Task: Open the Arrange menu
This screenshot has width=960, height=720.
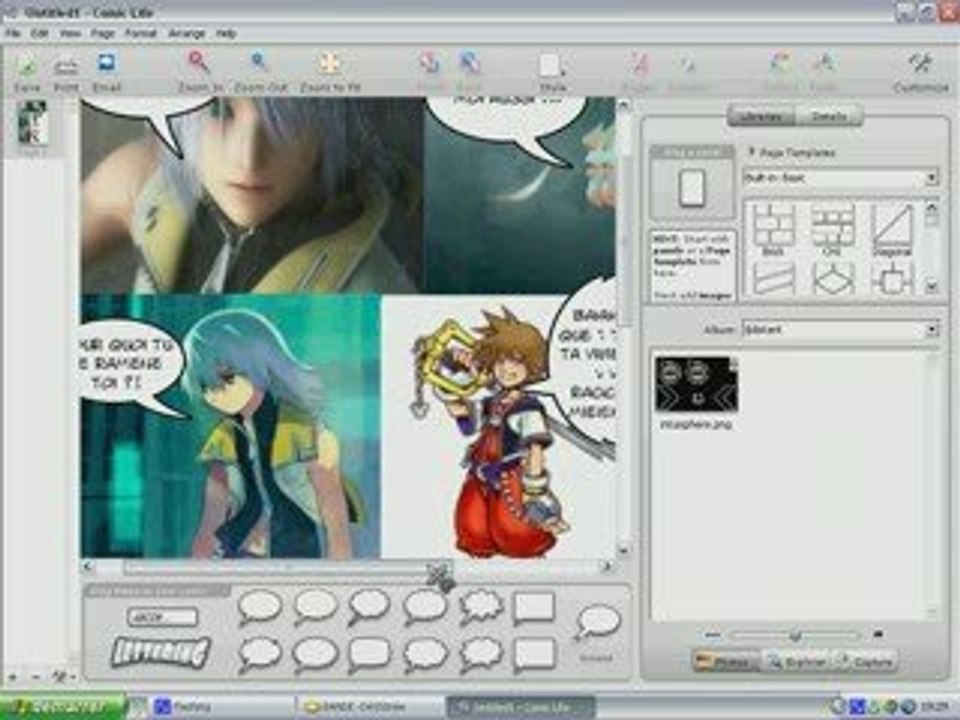Action: pos(187,33)
